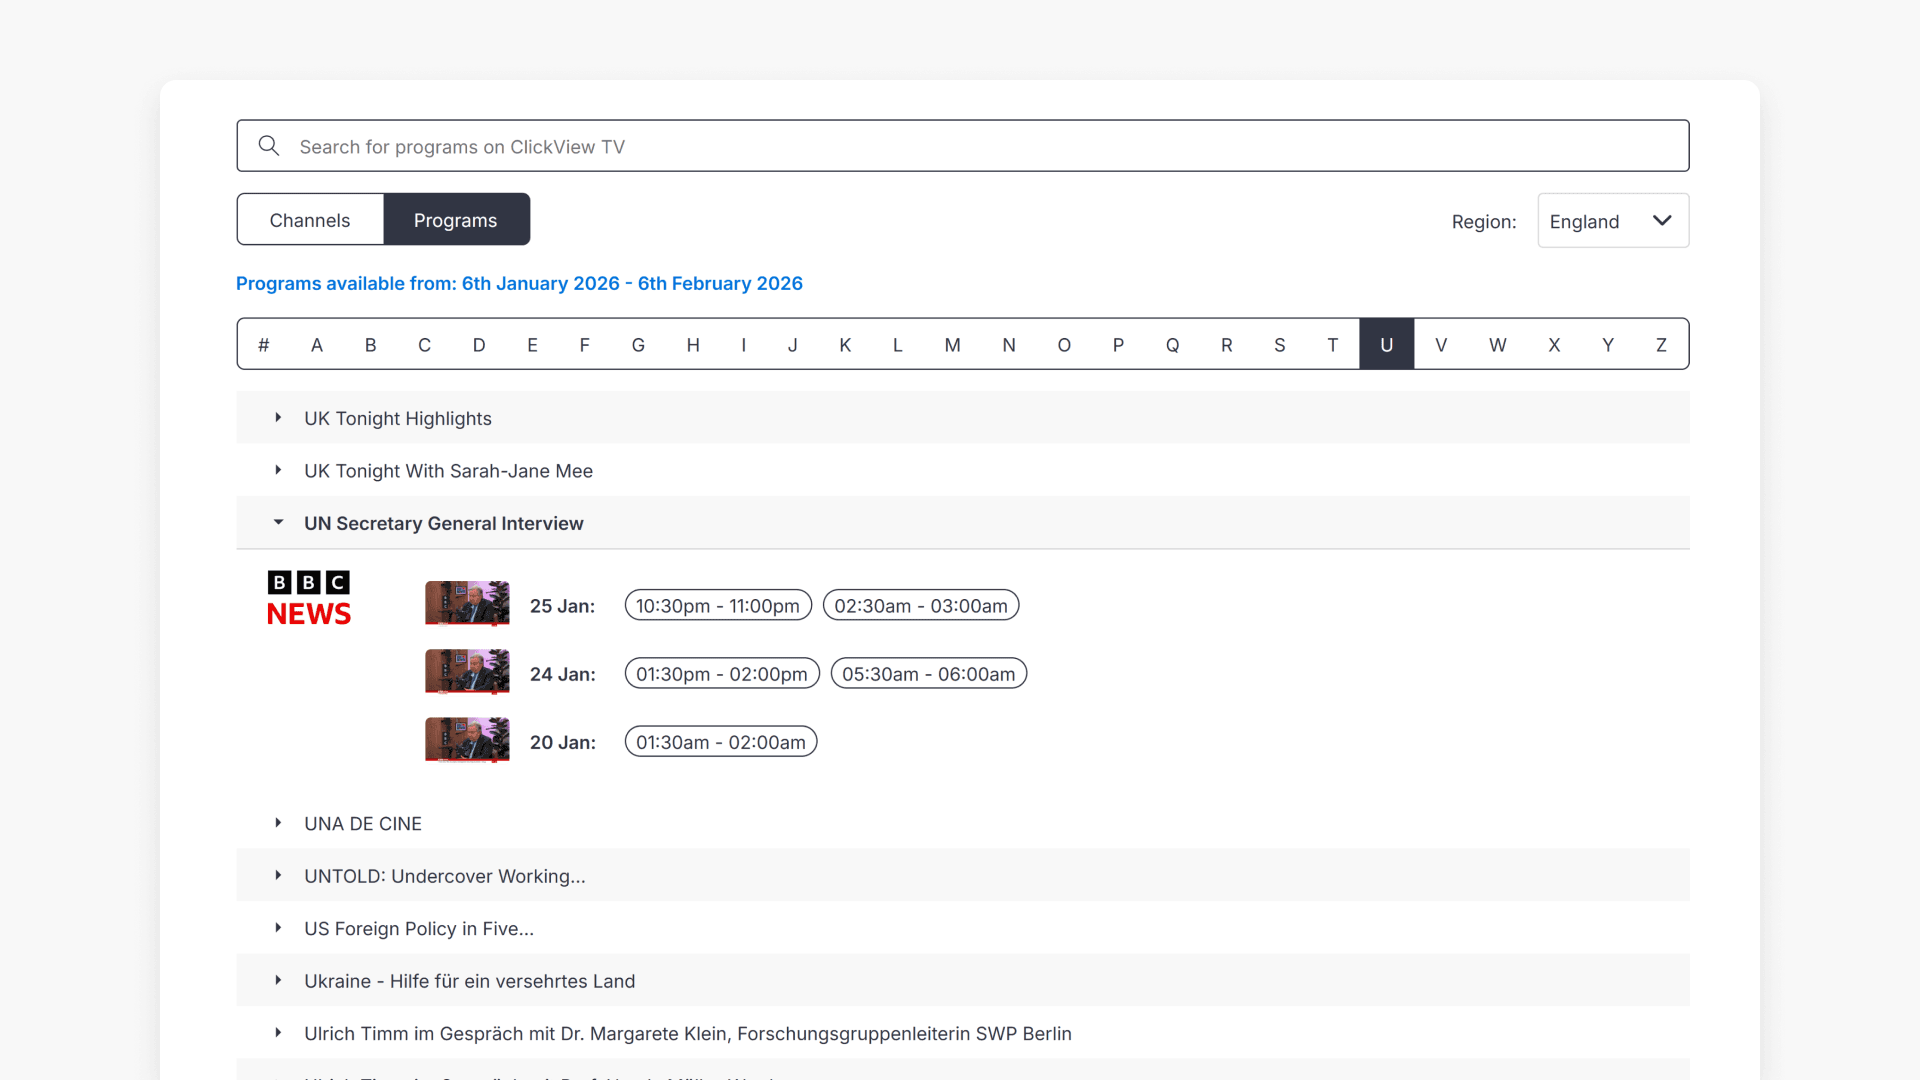Choose the 05:30am - 06:00am airing
This screenshot has width=1920, height=1080.
928,674
